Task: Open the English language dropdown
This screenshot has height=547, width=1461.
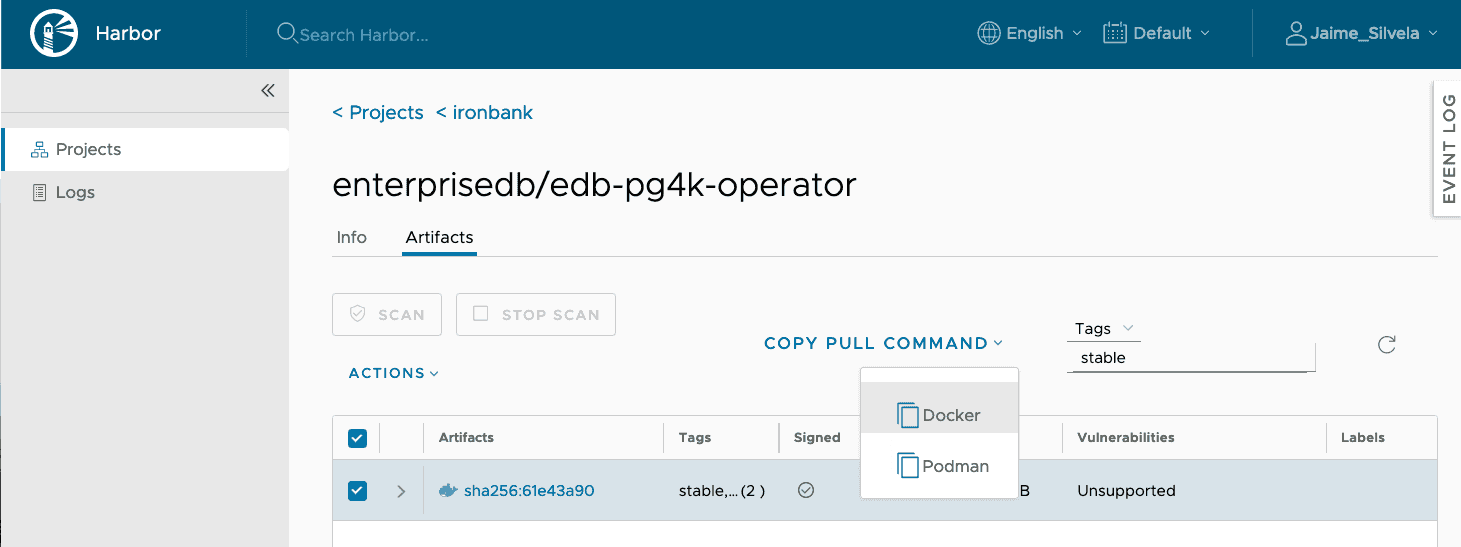Action: tap(1029, 34)
